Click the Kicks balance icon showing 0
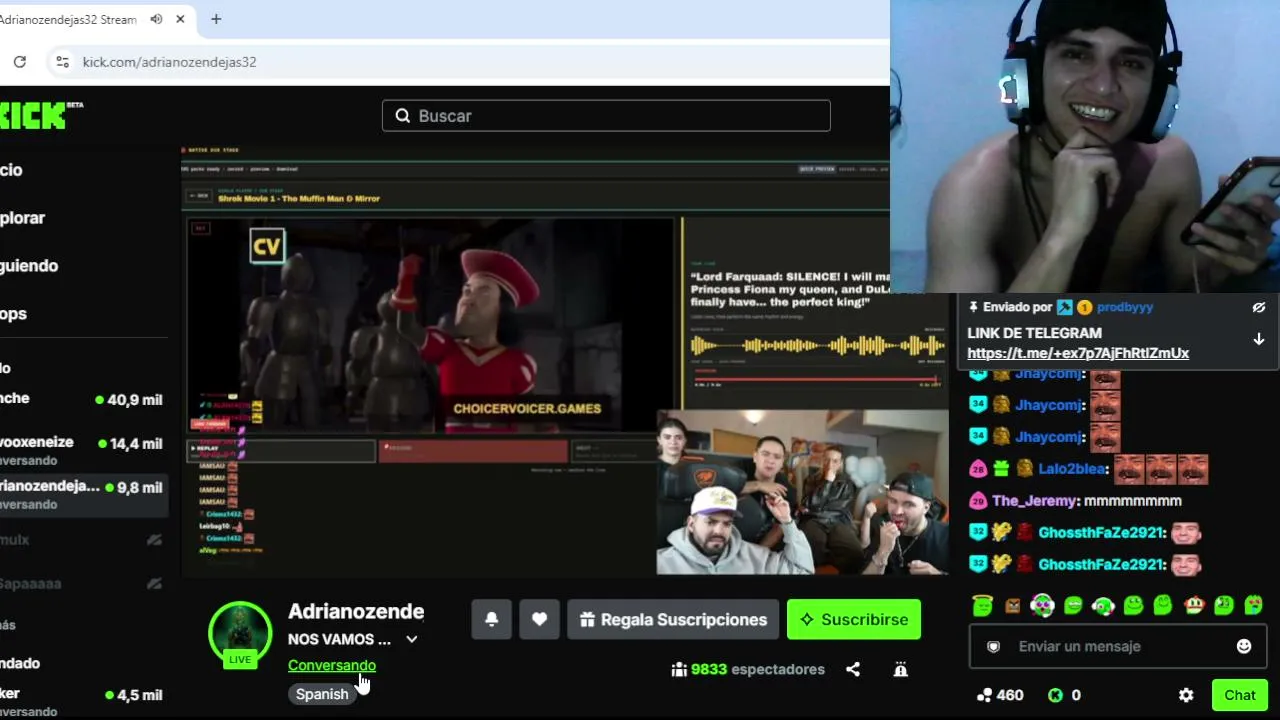 click(1055, 696)
